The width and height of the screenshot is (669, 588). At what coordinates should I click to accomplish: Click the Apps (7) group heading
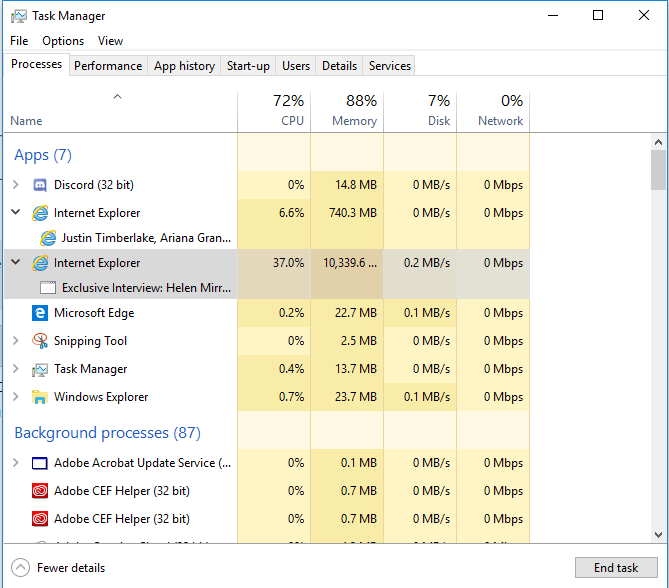43,155
